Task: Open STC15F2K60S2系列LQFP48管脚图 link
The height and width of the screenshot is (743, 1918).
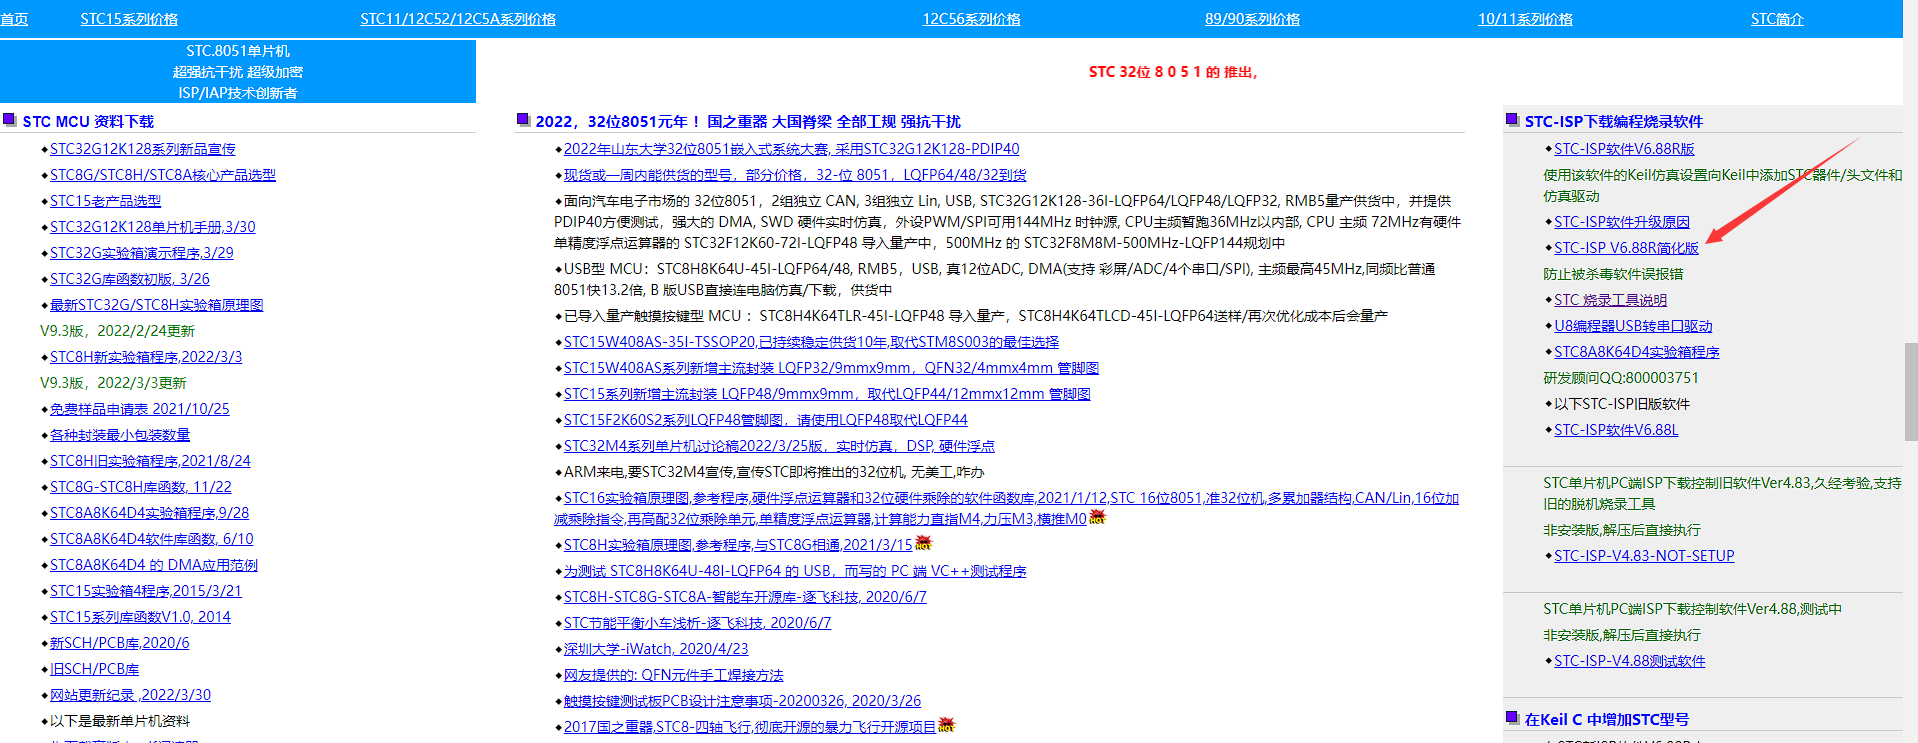Action: [766, 420]
